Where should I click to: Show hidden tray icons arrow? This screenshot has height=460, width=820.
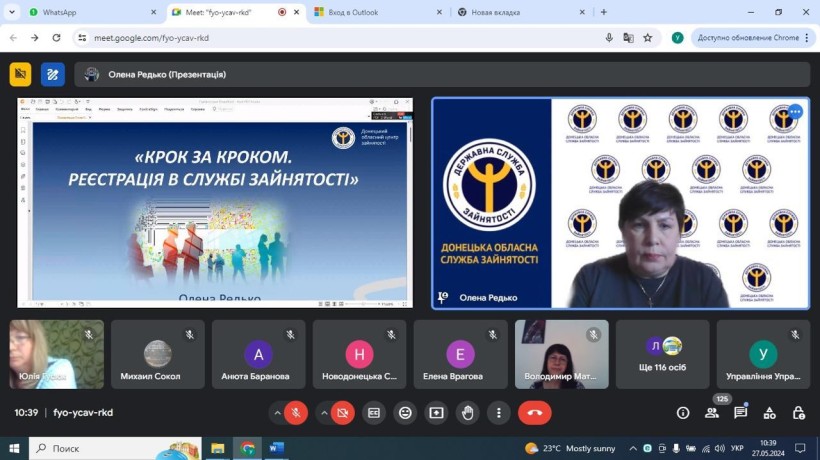coord(633,448)
